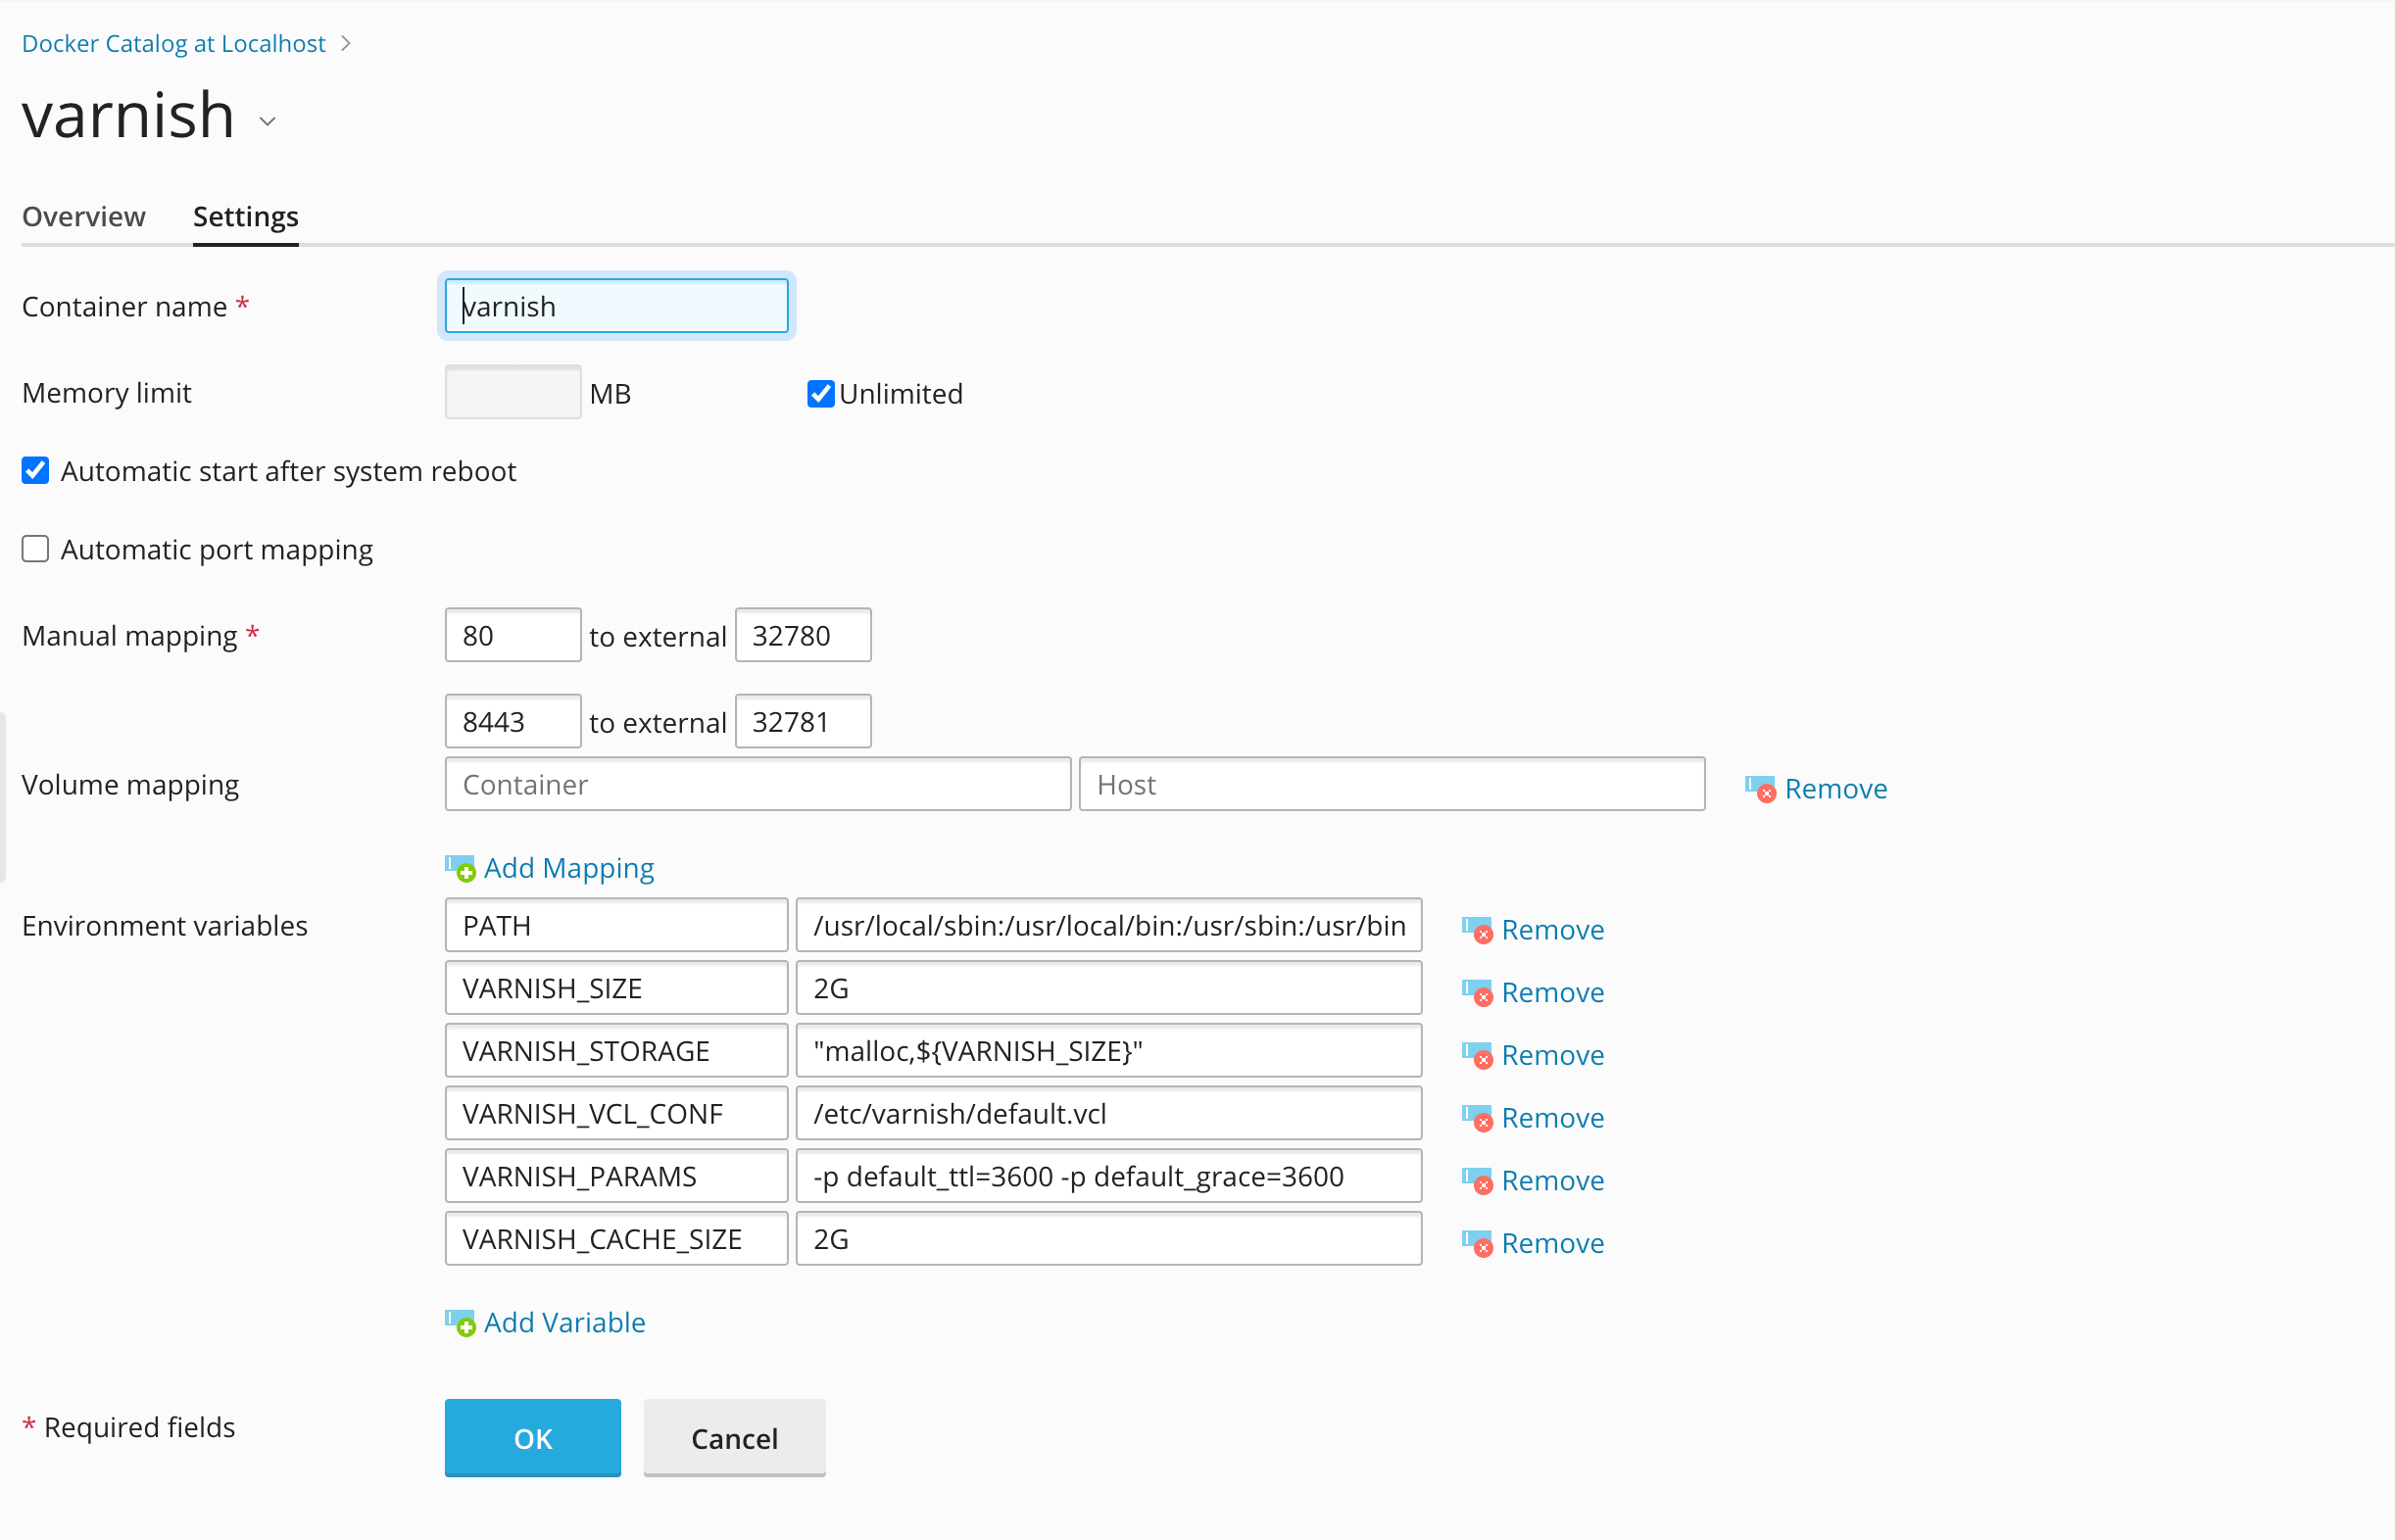Disable automatic start after system reboot

(x=35, y=470)
